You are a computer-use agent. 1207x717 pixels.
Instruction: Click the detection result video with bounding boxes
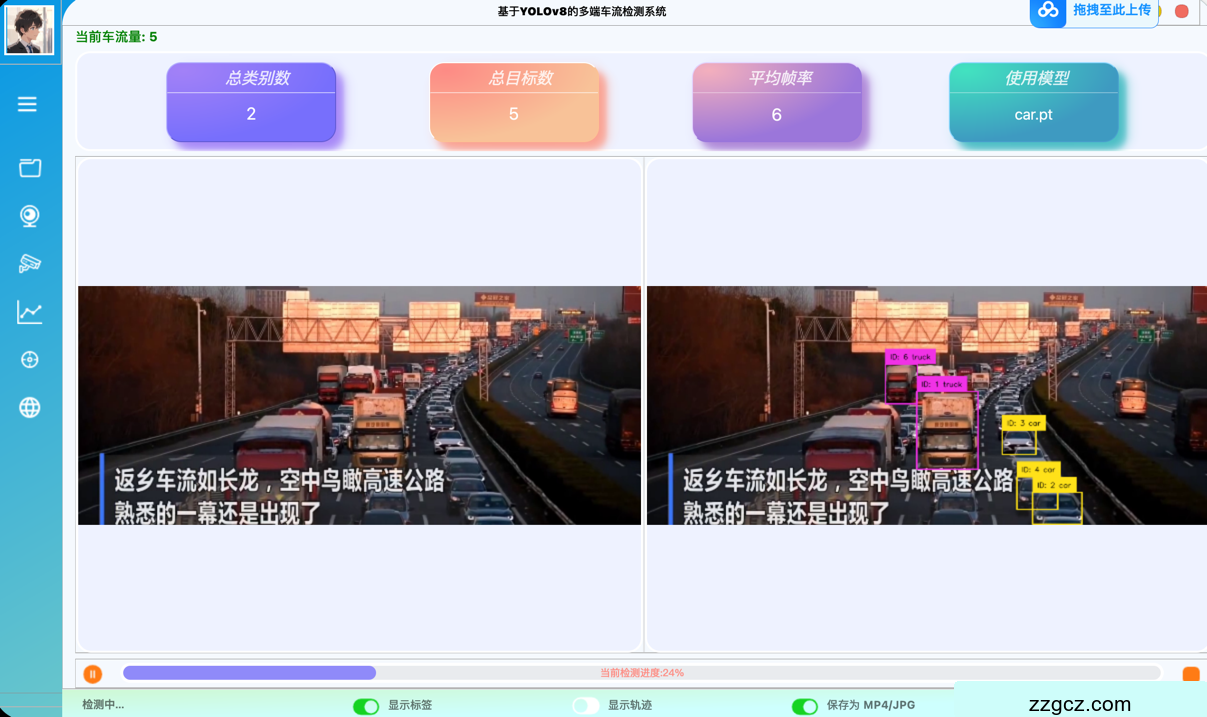click(926, 405)
